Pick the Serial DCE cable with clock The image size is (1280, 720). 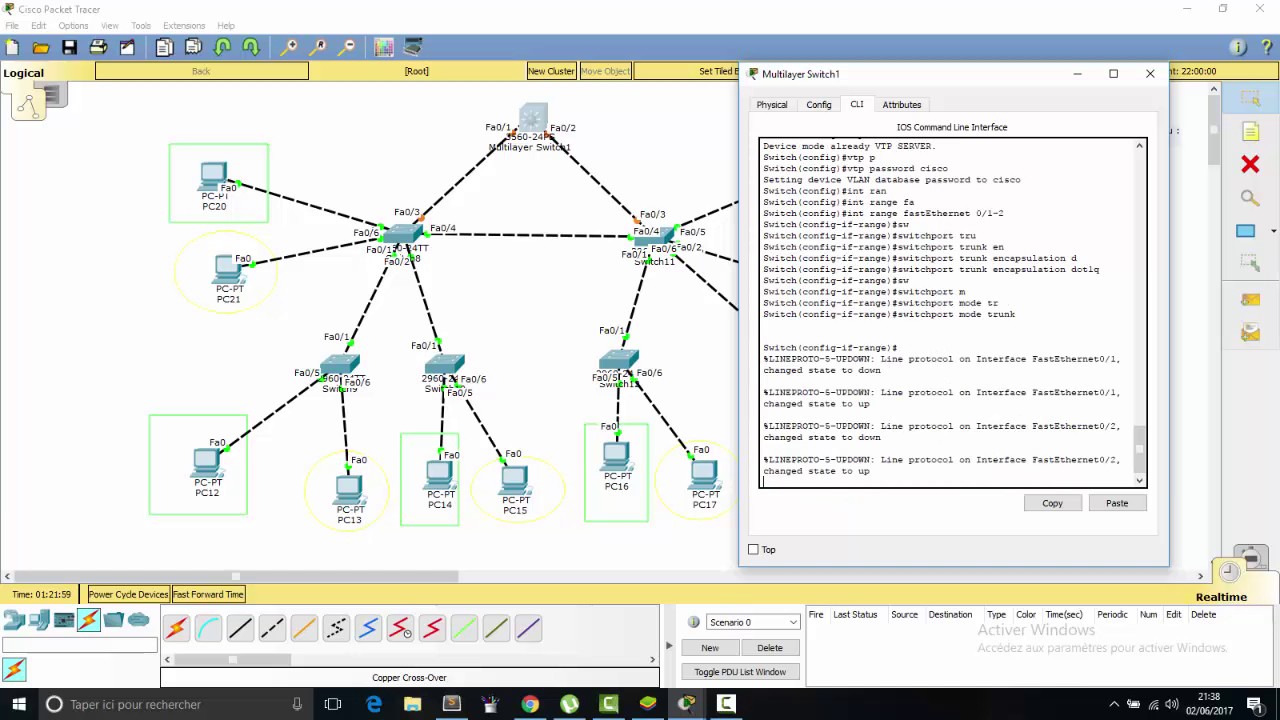[x=400, y=628]
